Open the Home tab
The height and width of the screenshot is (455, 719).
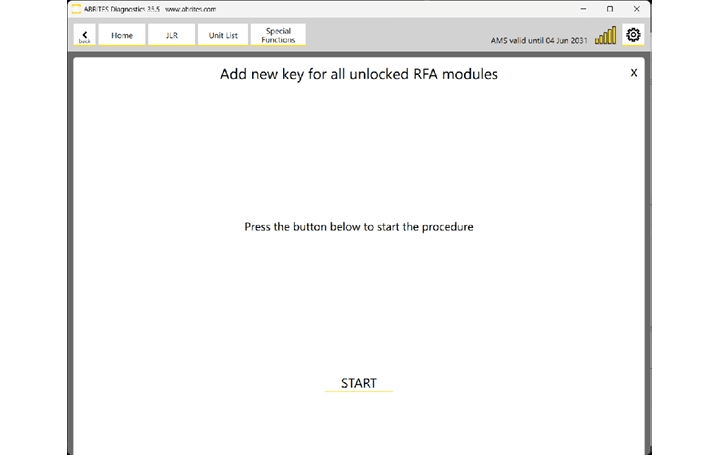122,35
